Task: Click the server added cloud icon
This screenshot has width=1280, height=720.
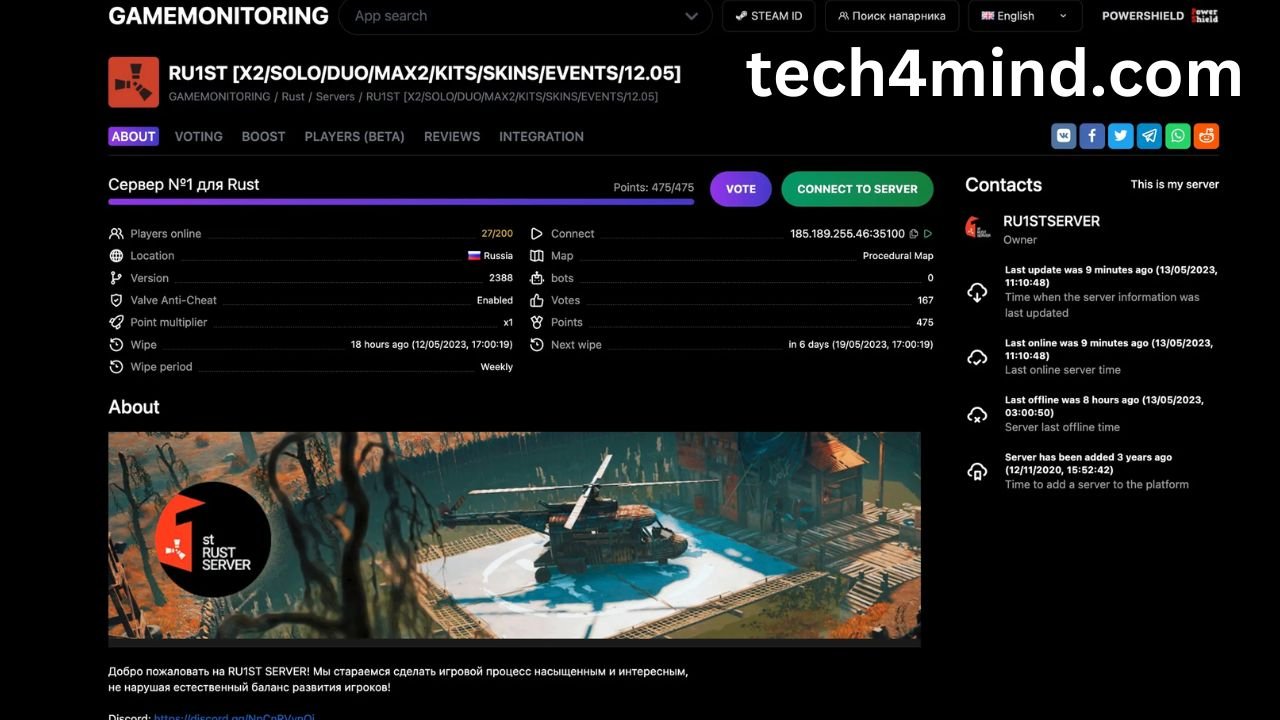Action: [977, 471]
